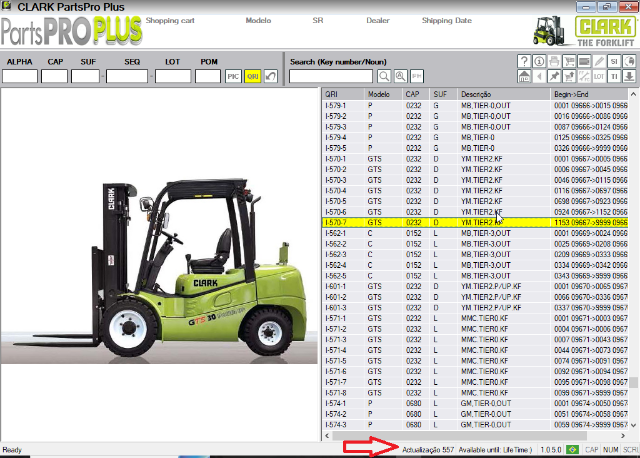Select row I-562-1

tap(475, 233)
